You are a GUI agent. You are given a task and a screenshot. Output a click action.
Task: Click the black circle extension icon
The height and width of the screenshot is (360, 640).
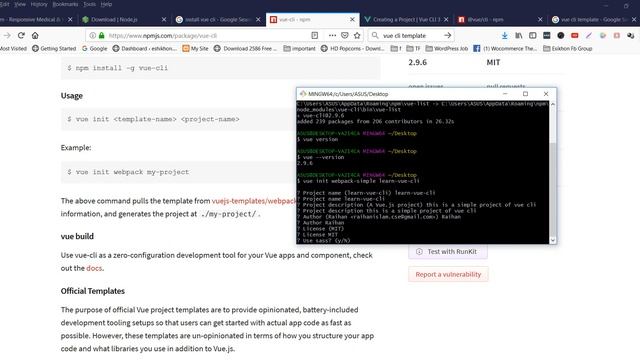point(561,36)
